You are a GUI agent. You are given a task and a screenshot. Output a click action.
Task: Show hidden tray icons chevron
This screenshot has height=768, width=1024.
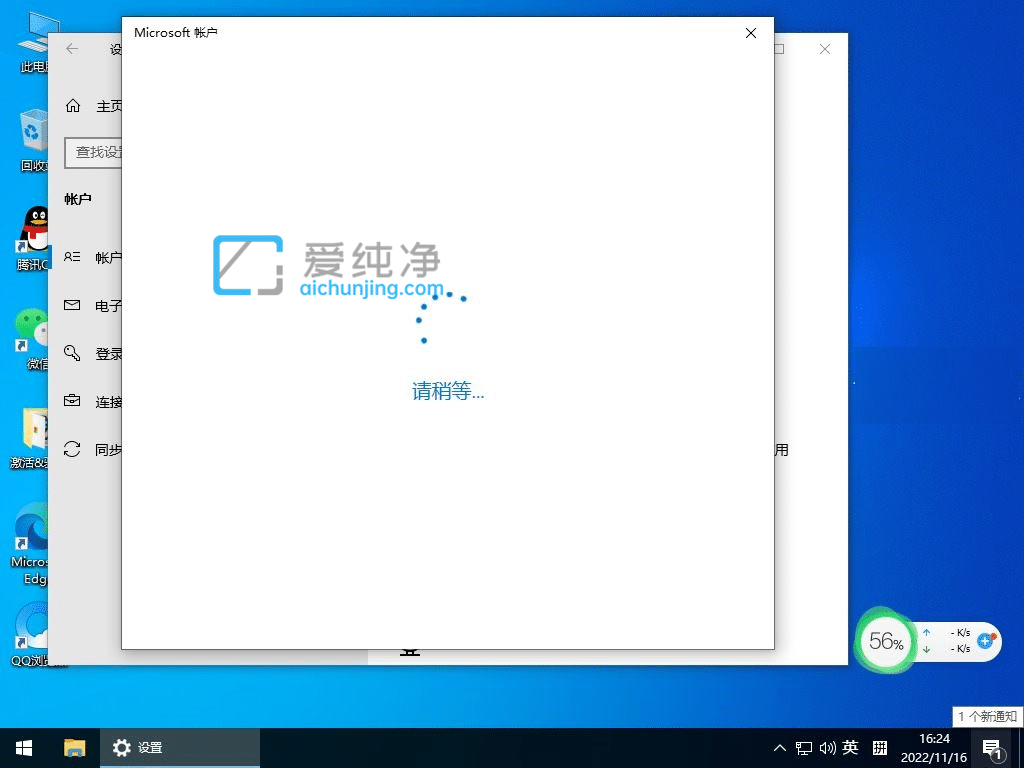[x=780, y=748]
